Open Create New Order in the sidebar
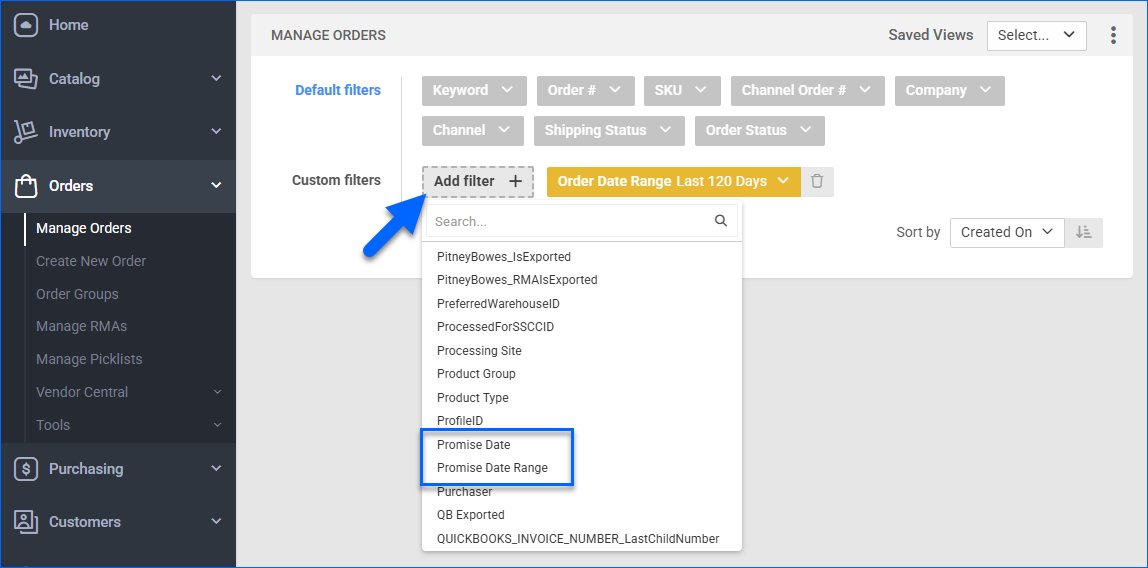 point(91,261)
